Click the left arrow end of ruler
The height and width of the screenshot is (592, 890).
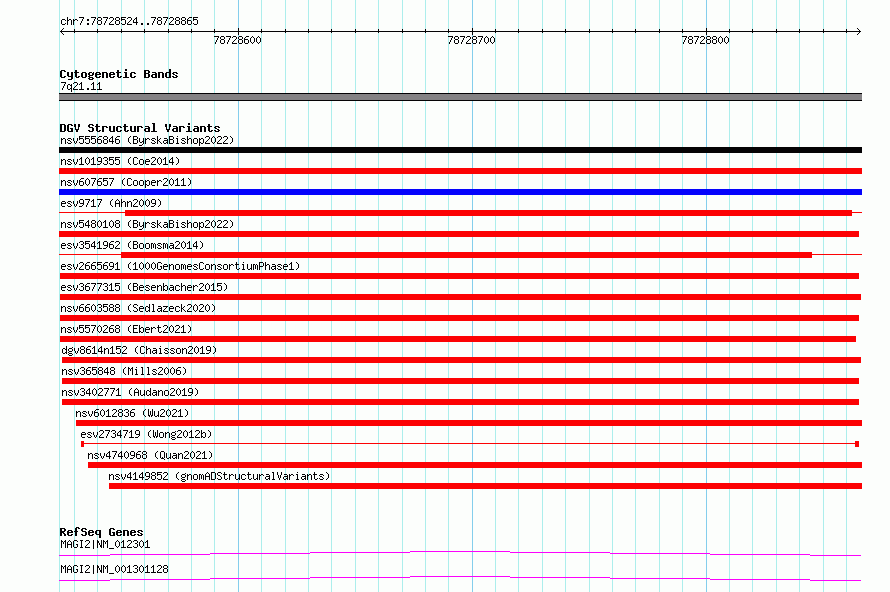pos(62,31)
